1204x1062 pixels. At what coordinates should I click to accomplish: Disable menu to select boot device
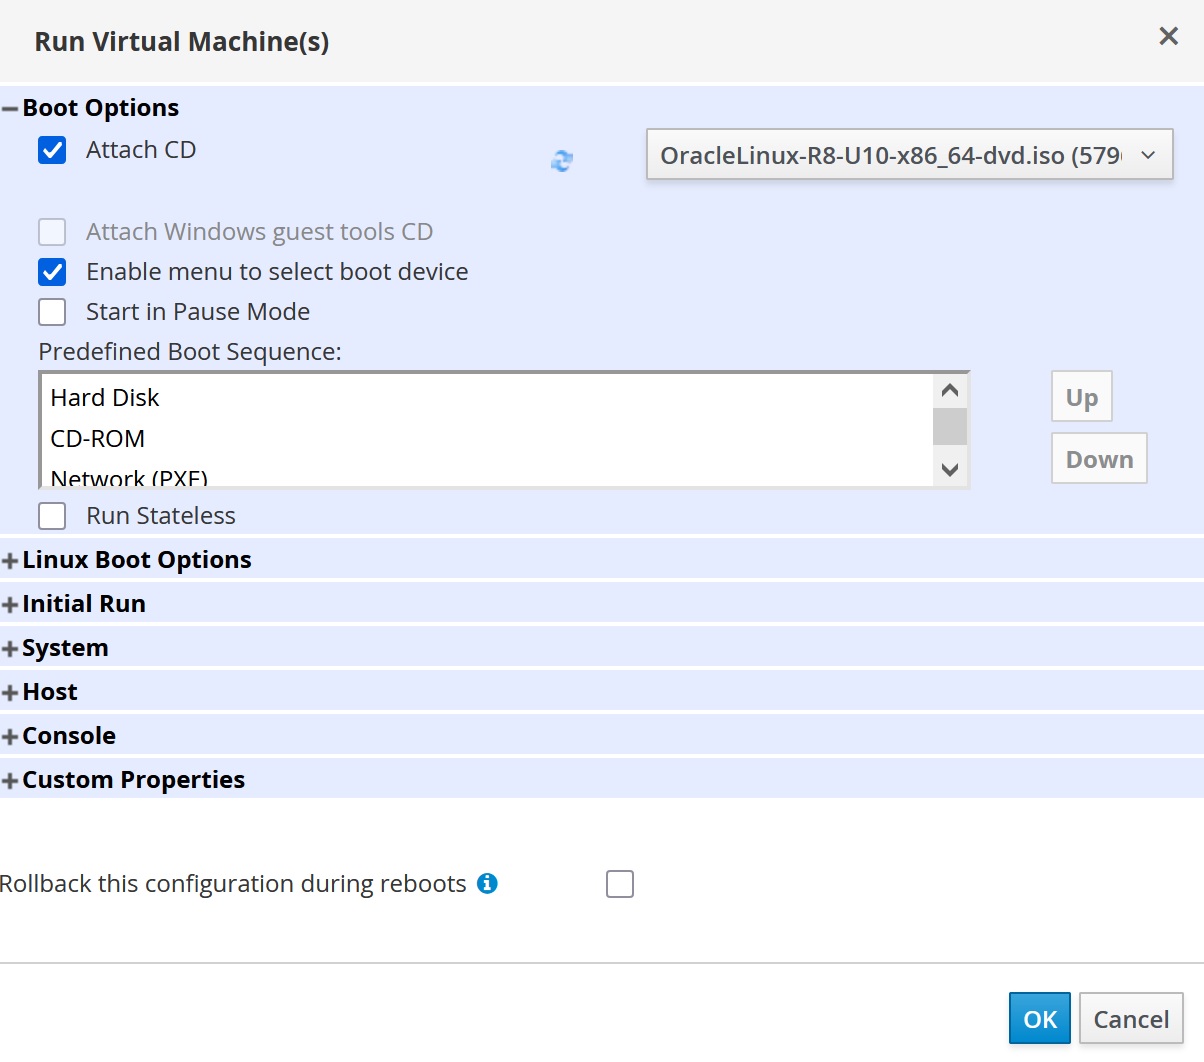51,271
